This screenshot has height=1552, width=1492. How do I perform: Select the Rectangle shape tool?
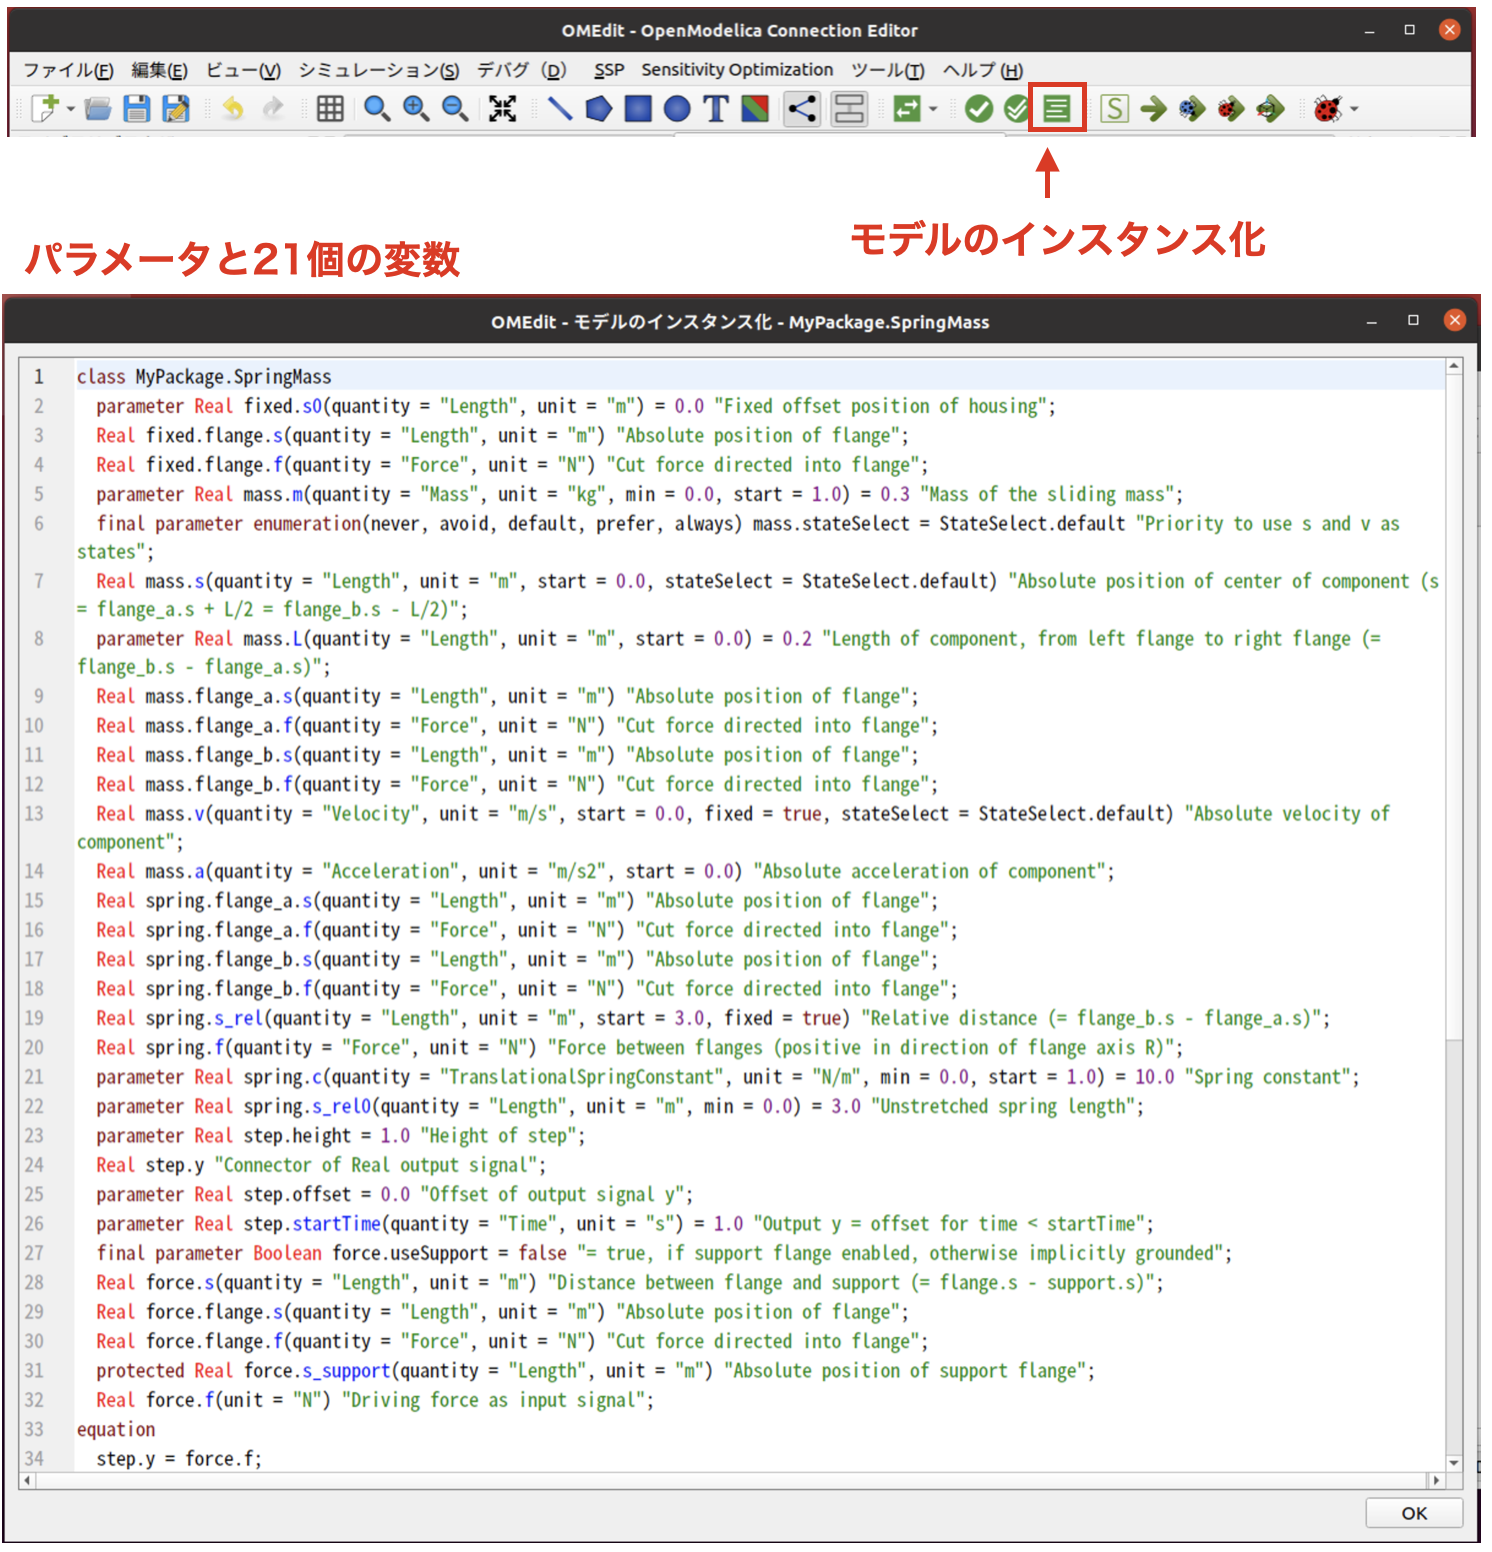click(x=638, y=108)
